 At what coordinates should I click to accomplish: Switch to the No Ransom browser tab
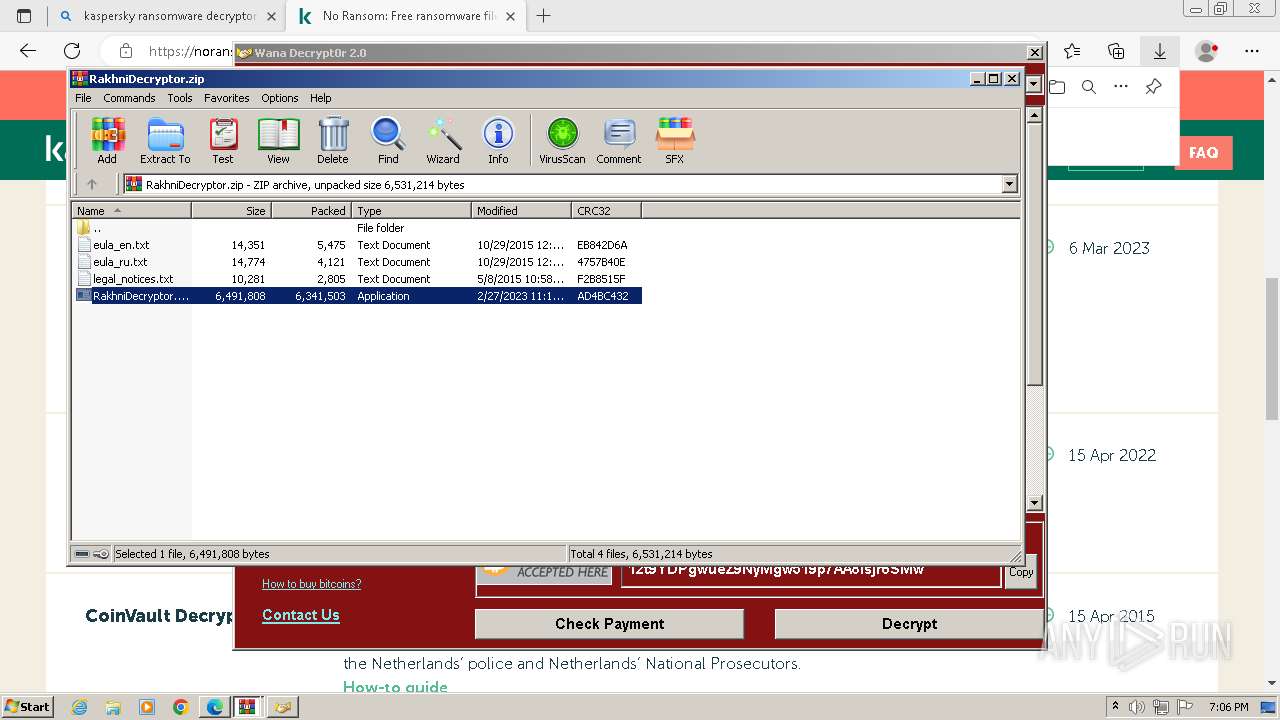click(x=407, y=16)
